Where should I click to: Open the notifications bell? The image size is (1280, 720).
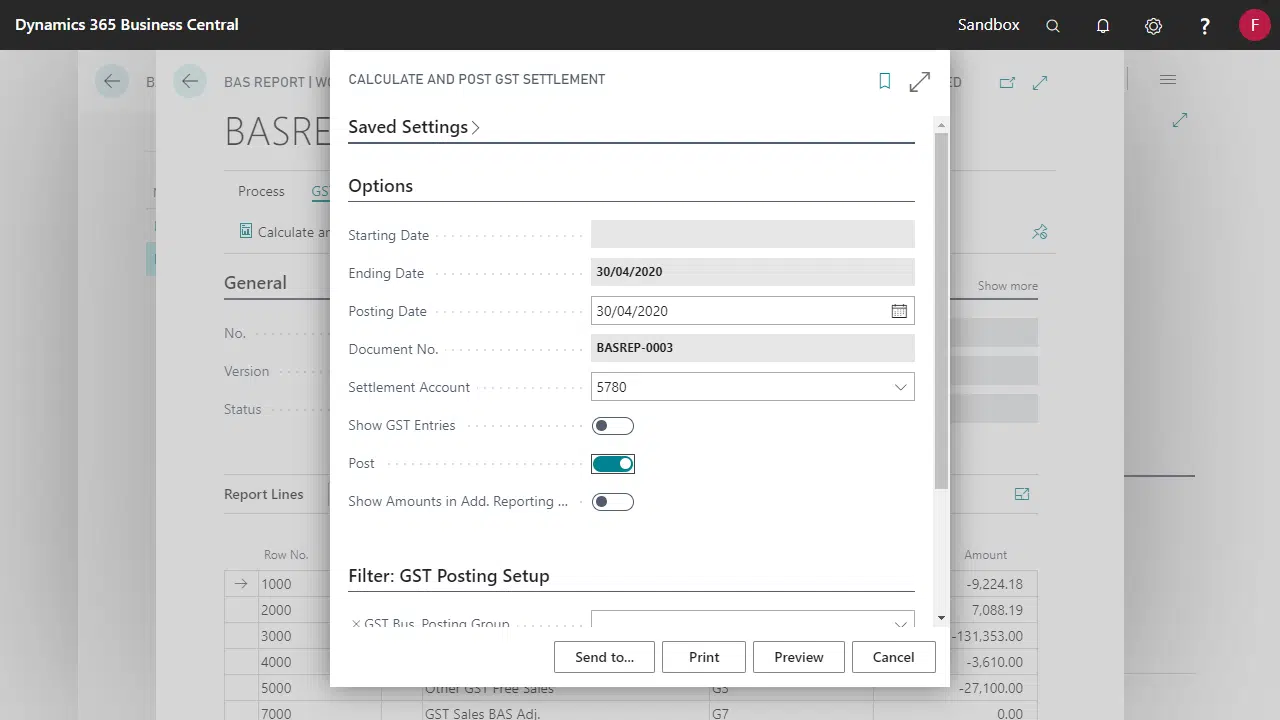point(1103,26)
